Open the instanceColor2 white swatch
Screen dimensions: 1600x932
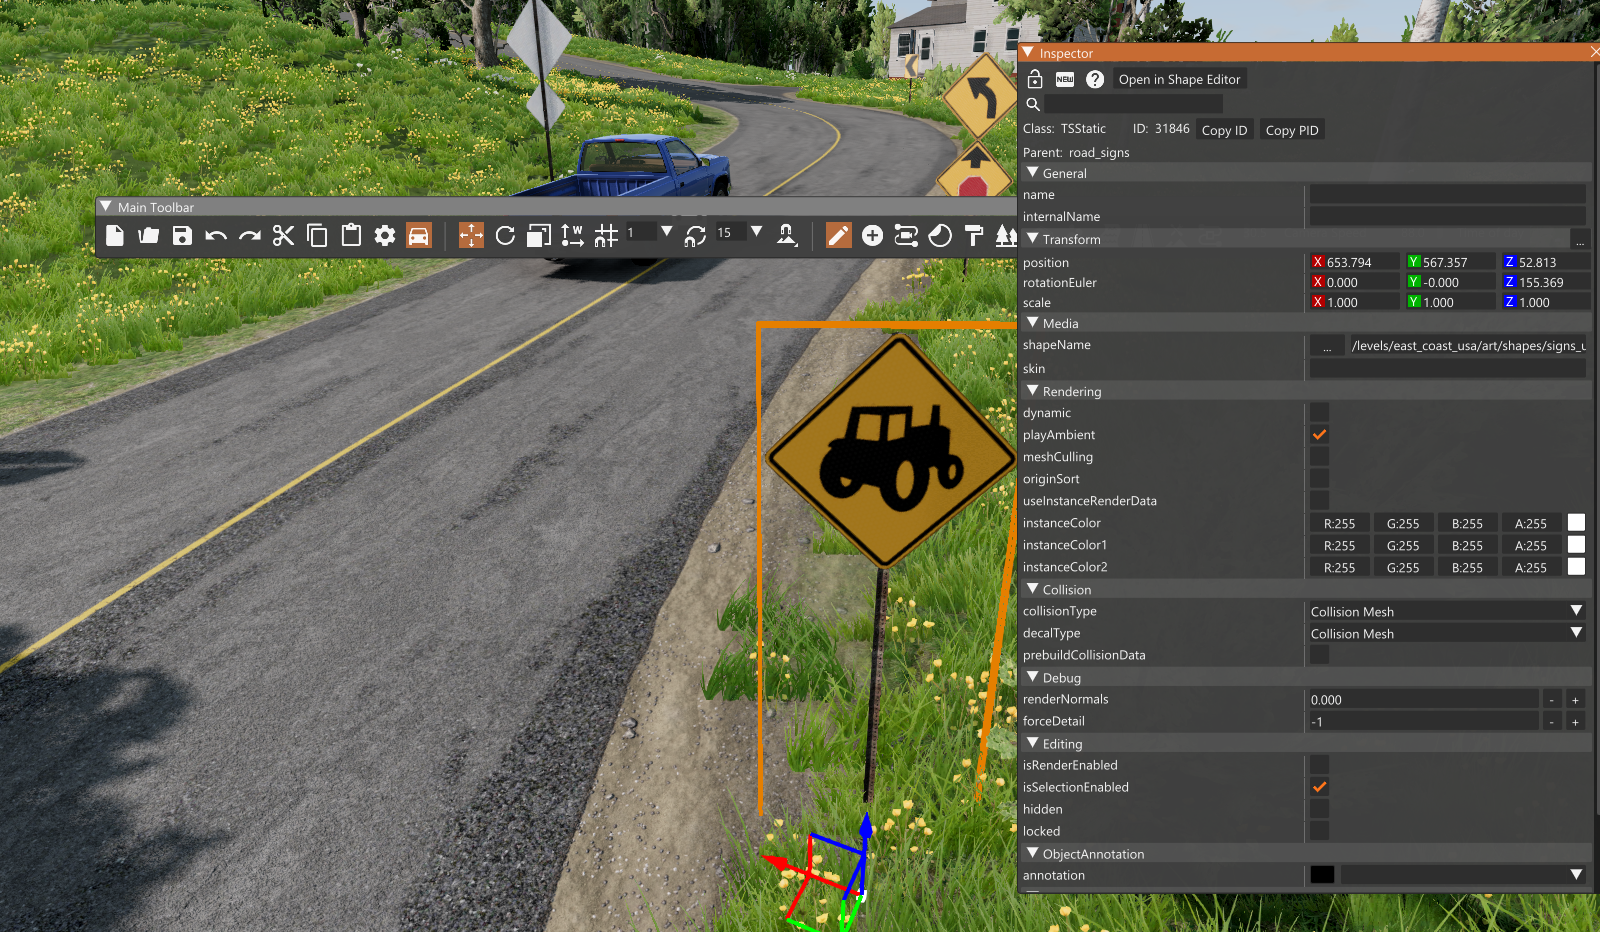pyautogui.click(x=1576, y=567)
